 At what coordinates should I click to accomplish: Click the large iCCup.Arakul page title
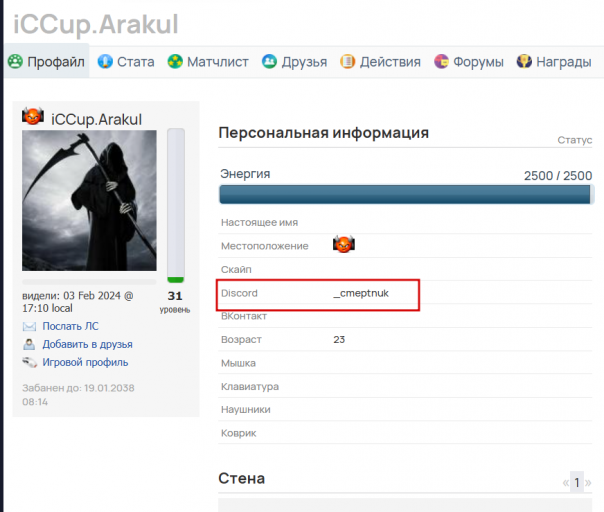[x=96, y=24]
